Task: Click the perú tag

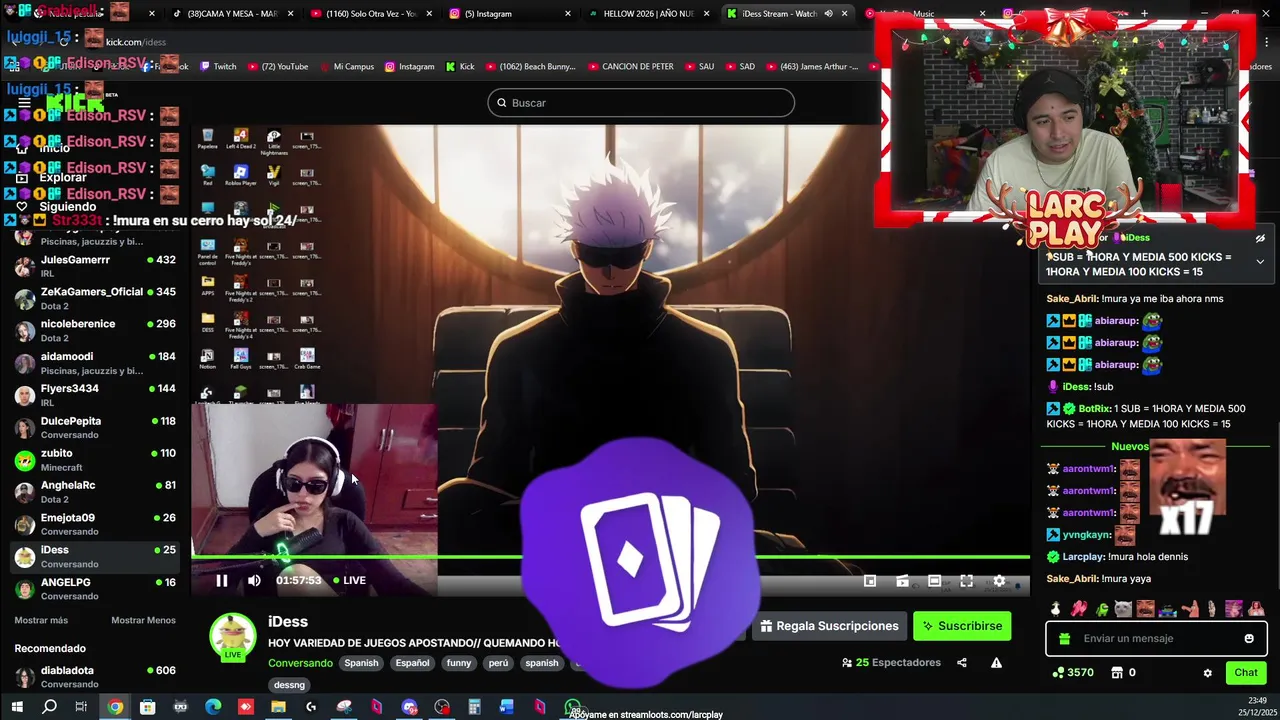Action: point(498,663)
